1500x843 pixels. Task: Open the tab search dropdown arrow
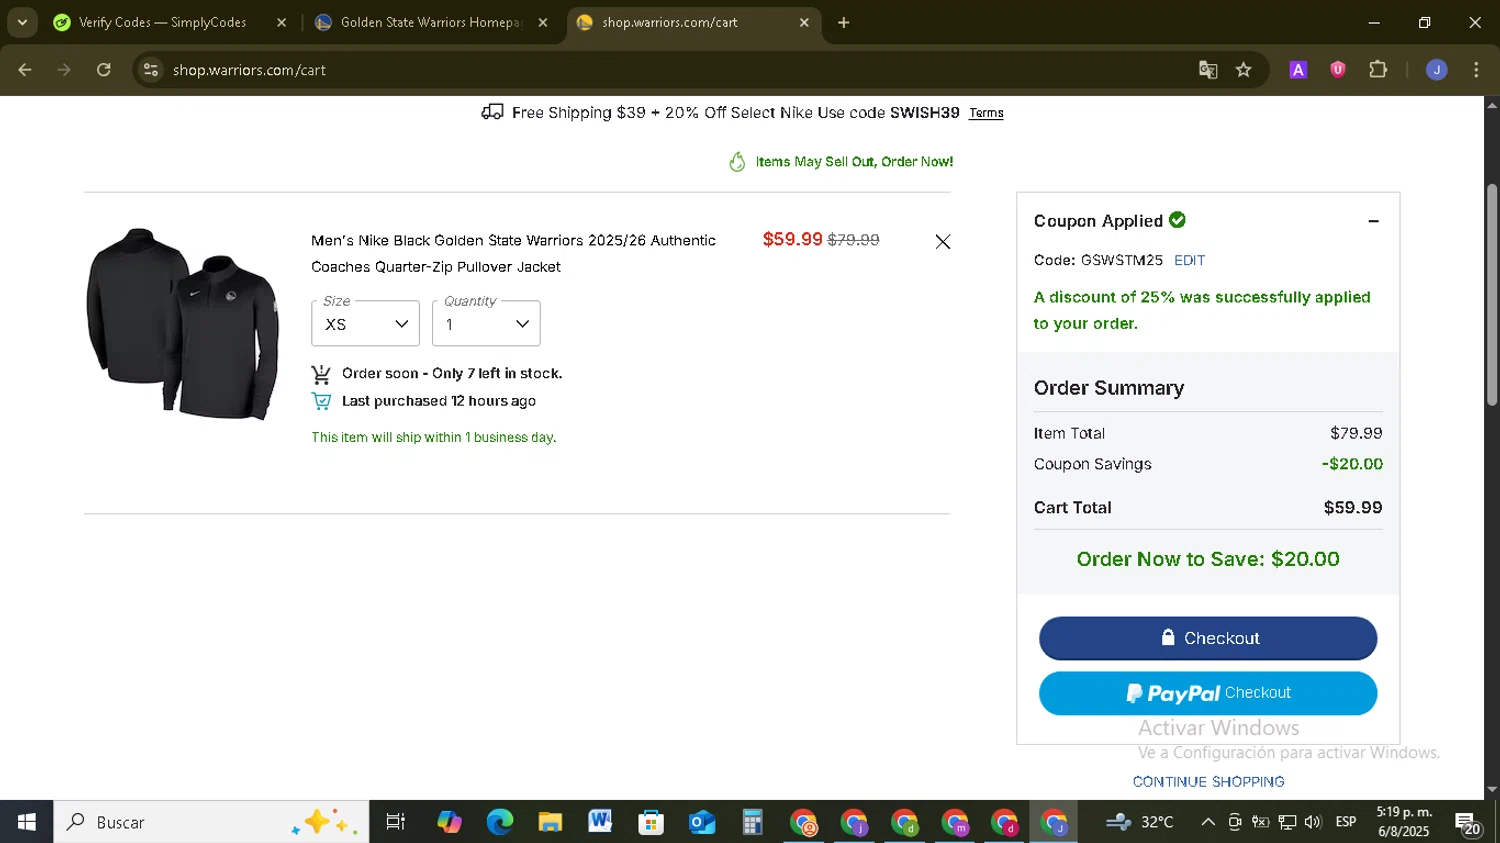(22, 22)
